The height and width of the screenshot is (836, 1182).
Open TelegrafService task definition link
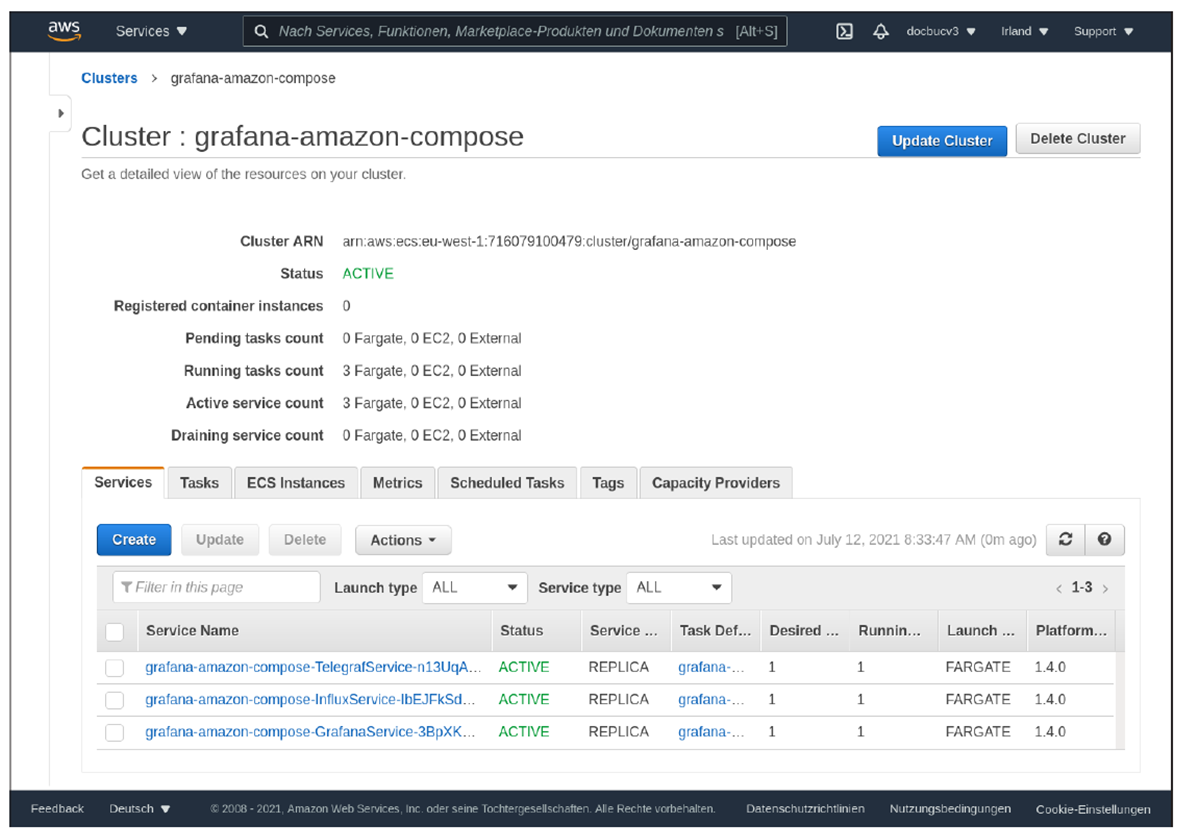[x=711, y=667]
